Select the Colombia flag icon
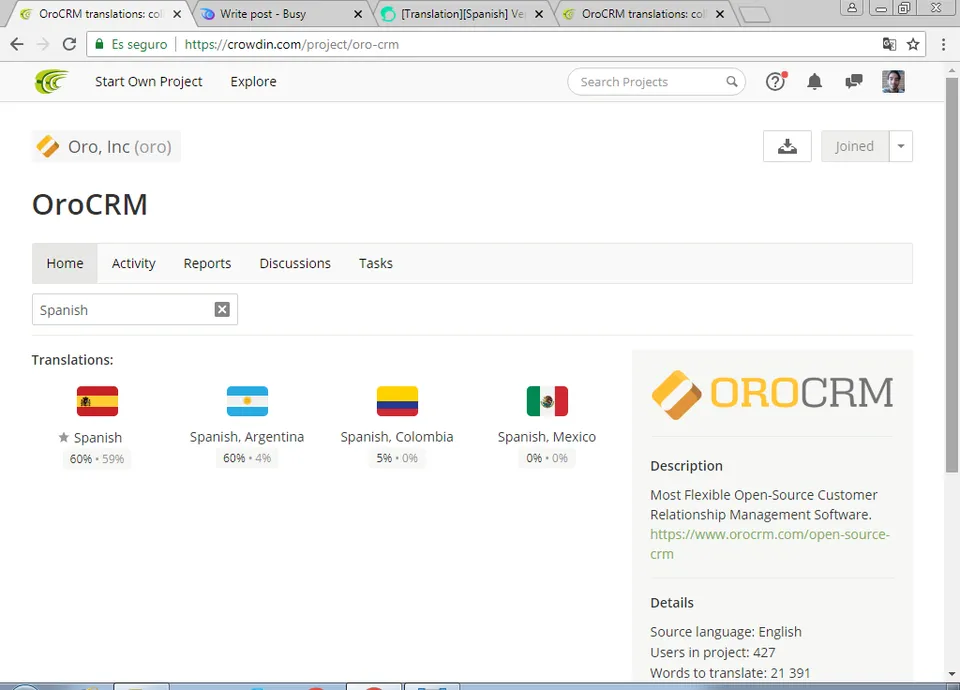Viewport: 960px width, 690px height. pyautogui.click(x=397, y=401)
